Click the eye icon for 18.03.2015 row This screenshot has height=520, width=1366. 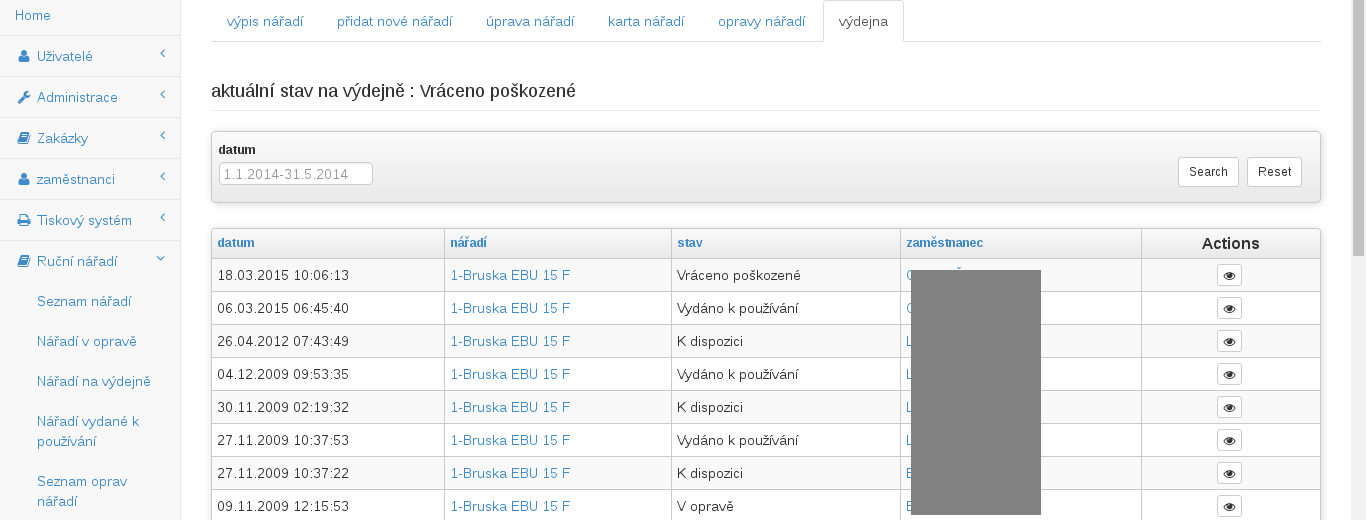tap(1229, 275)
